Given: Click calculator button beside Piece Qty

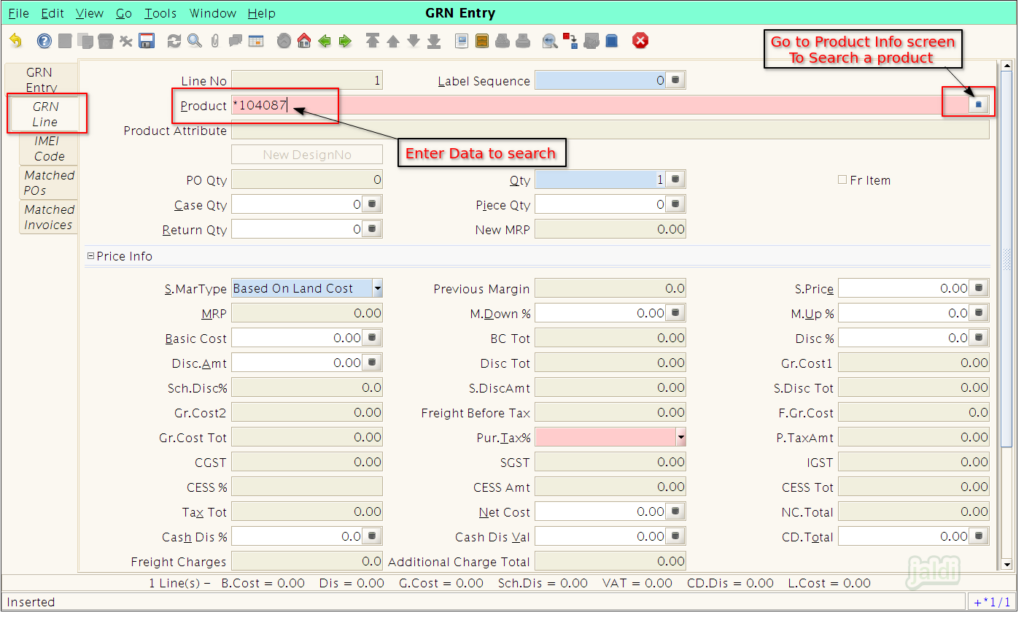Looking at the screenshot, I should pos(676,204).
